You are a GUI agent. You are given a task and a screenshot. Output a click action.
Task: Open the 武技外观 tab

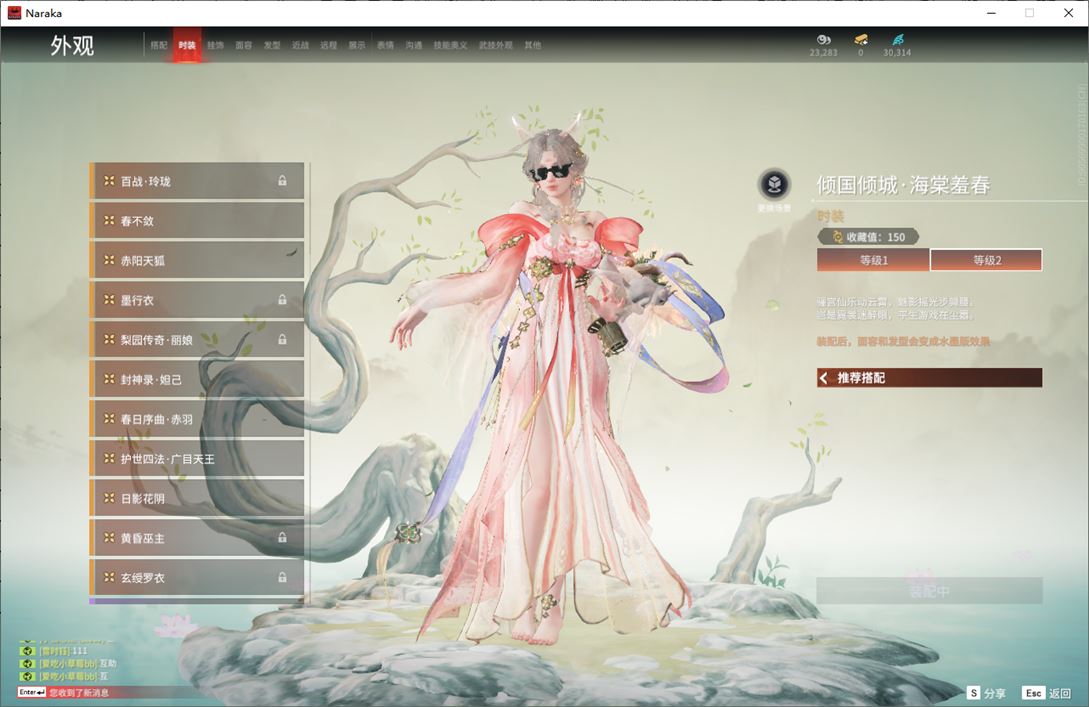(x=496, y=45)
